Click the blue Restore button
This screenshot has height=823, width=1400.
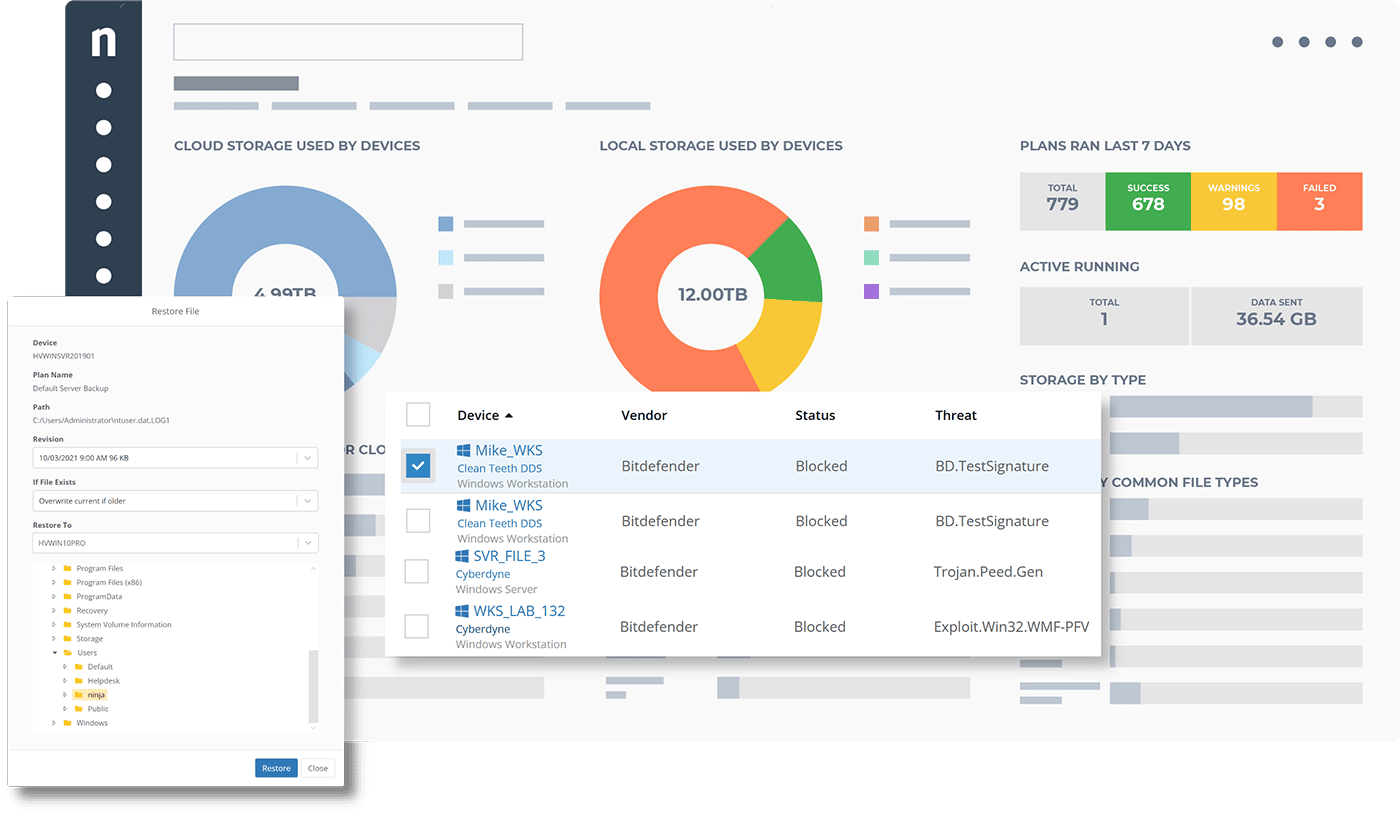(276, 768)
